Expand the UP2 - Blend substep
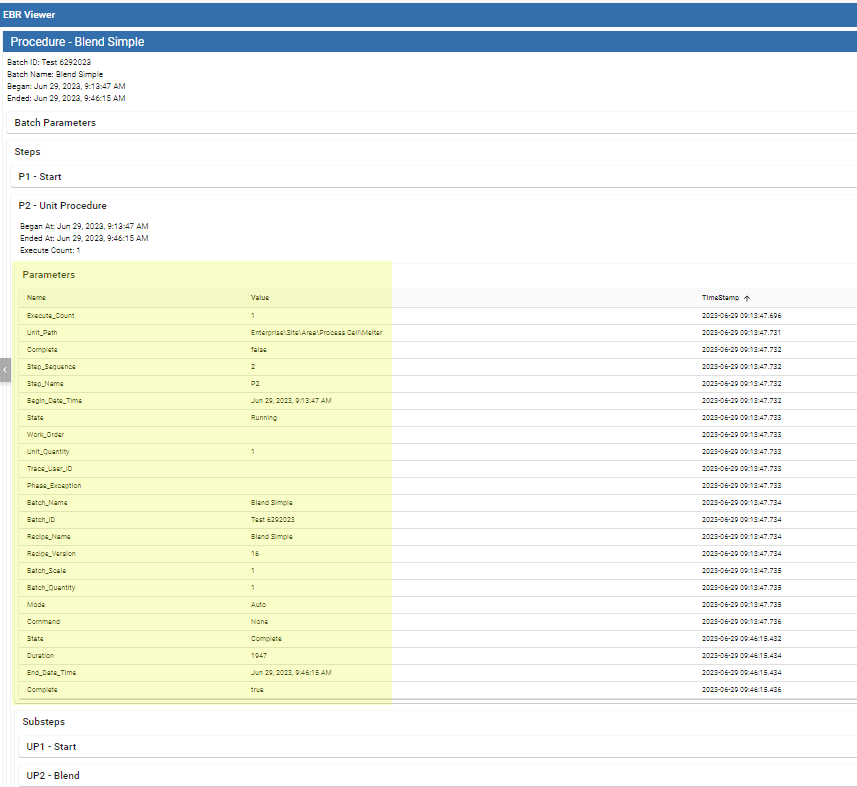Image resolution: width=857 pixels, height=787 pixels. (53, 776)
